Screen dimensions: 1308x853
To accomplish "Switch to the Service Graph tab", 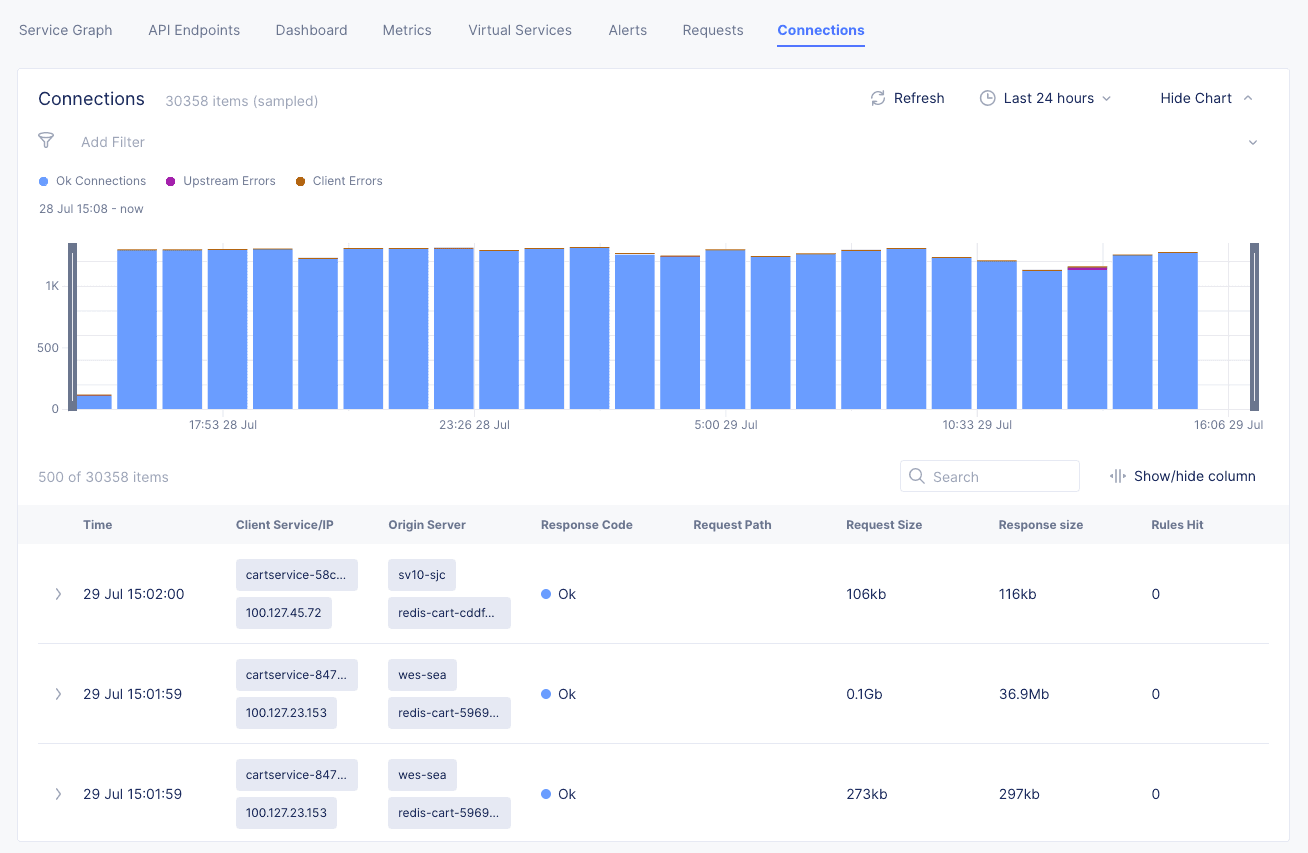I will pyautogui.click(x=66, y=30).
